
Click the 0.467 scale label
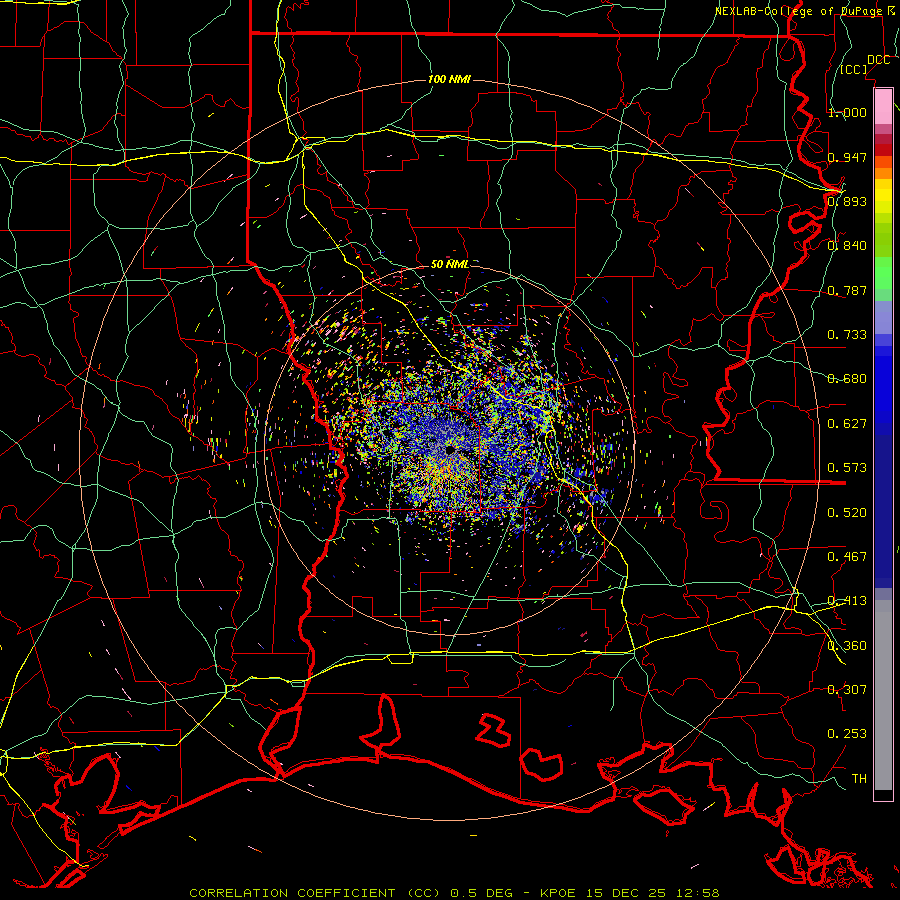coord(847,557)
